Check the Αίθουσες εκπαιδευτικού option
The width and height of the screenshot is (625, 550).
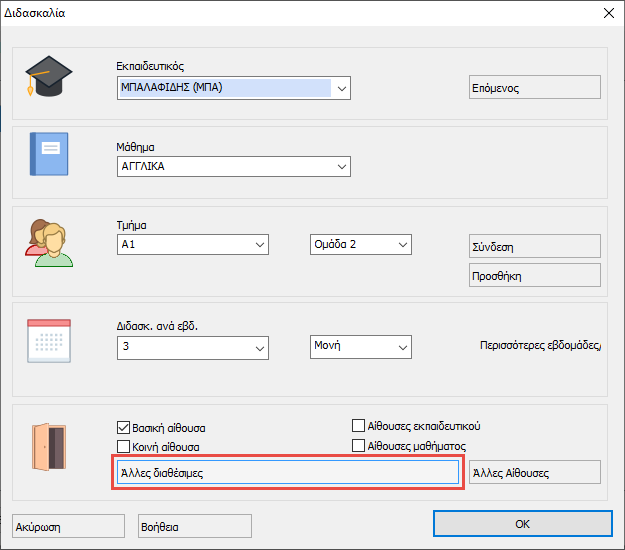click(x=359, y=424)
